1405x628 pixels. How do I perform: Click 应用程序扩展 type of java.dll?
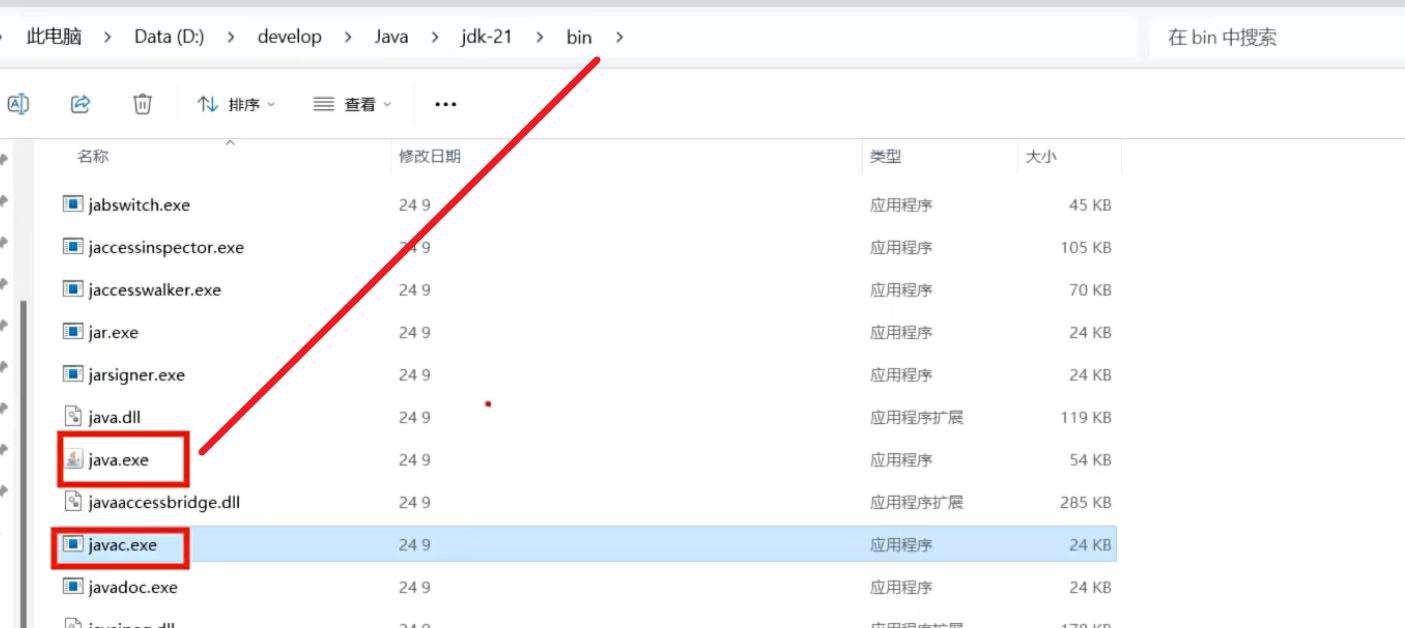coord(917,417)
